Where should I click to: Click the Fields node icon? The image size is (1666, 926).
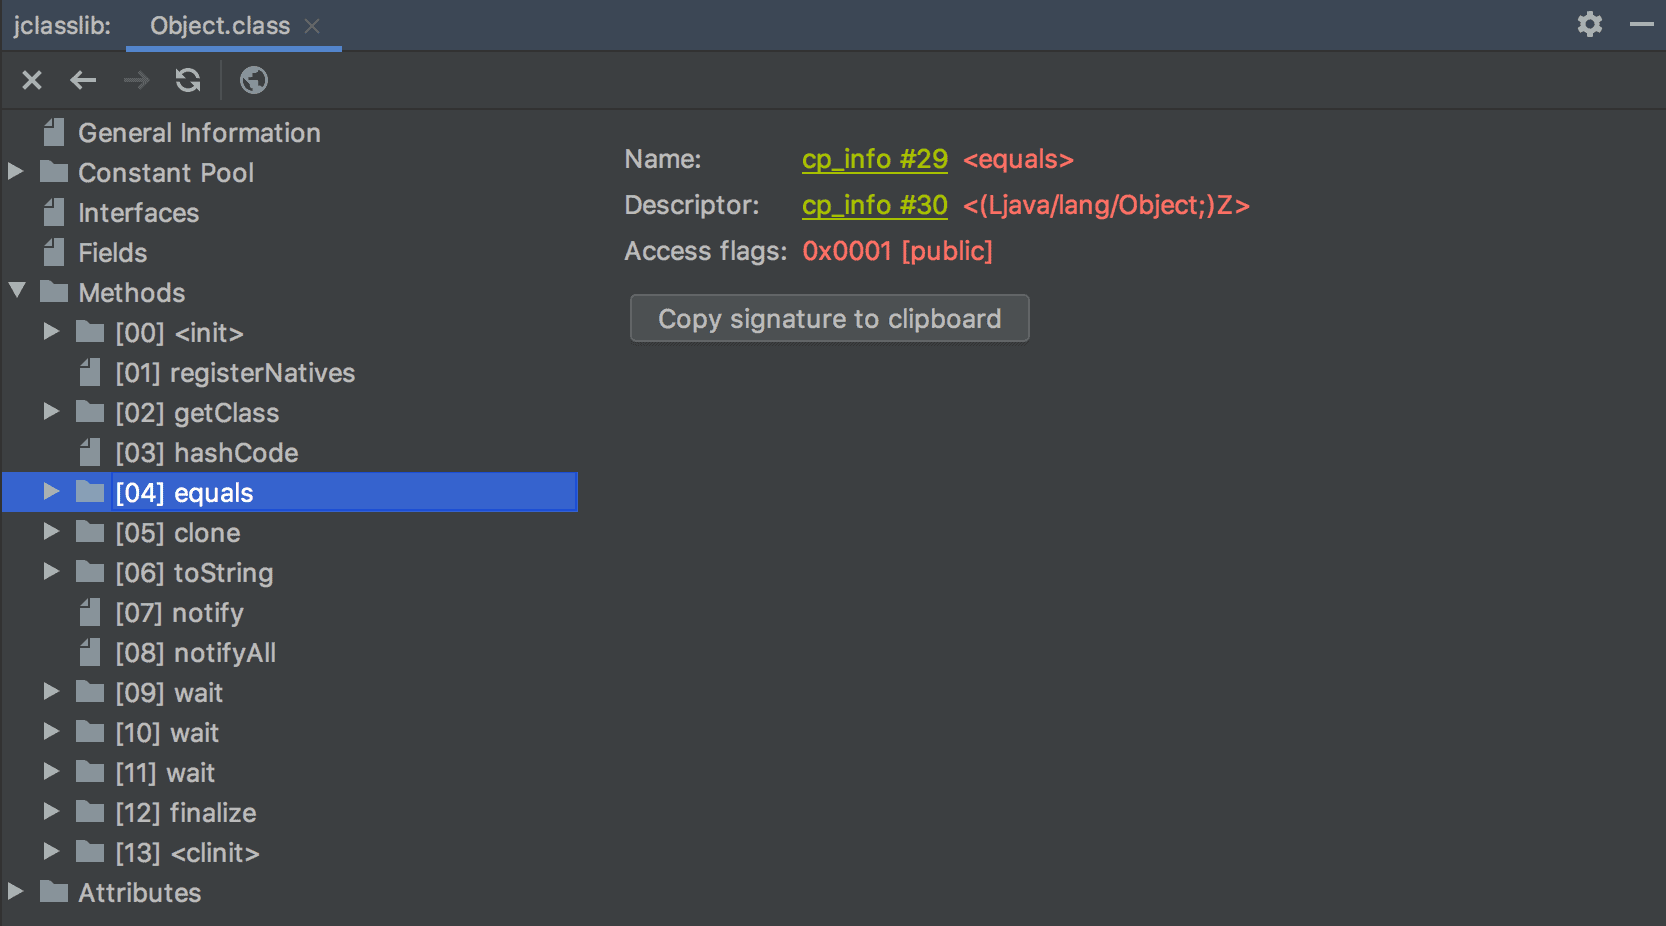pyautogui.click(x=54, y=252)
